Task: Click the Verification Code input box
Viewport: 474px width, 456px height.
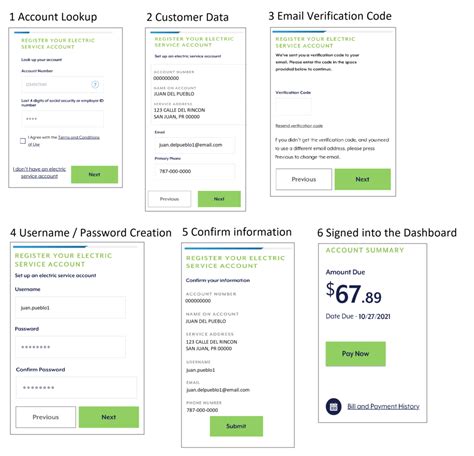Action: click(x=293, y=107)
